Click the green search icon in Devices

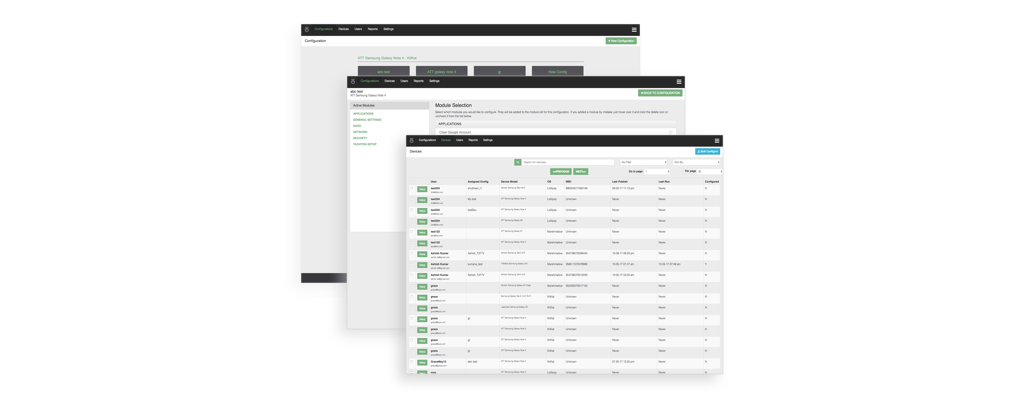(518, 162)
